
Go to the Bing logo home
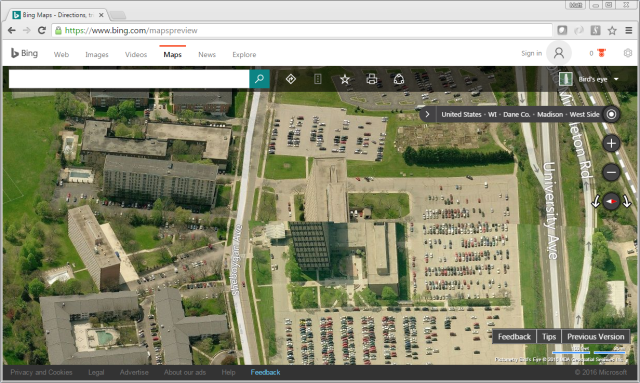24,53
